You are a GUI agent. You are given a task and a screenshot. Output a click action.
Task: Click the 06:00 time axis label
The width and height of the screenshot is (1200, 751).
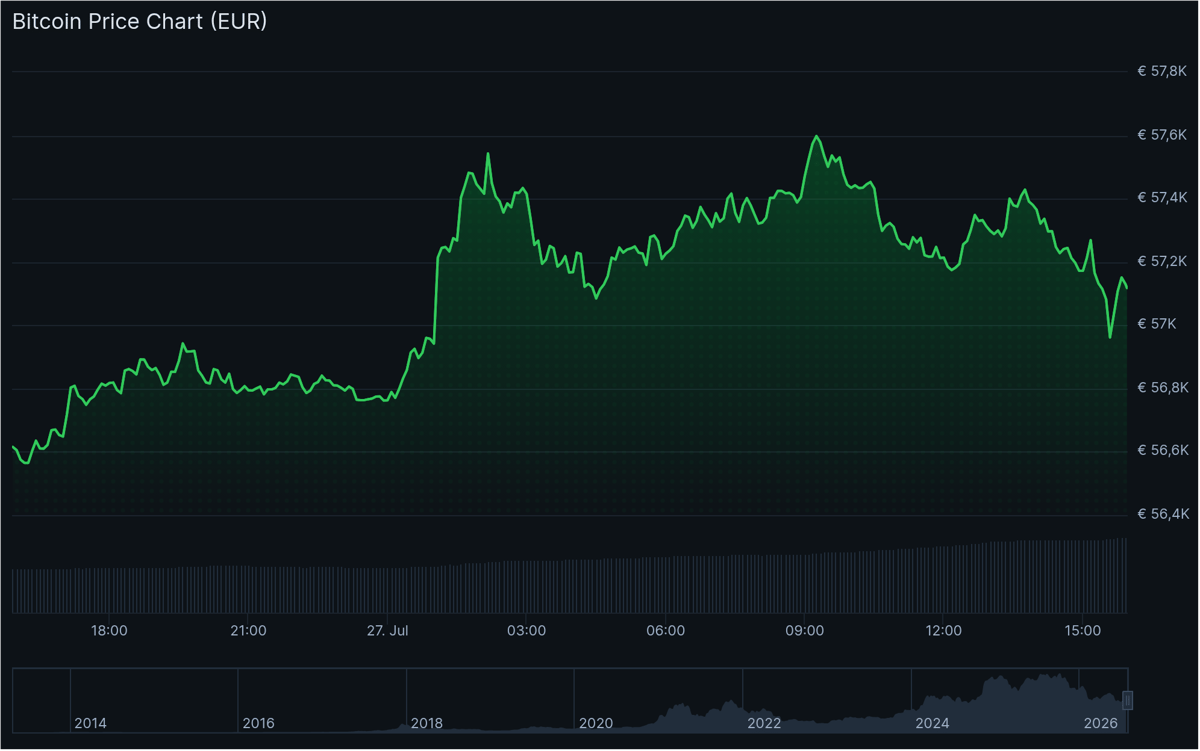point(666,631)
